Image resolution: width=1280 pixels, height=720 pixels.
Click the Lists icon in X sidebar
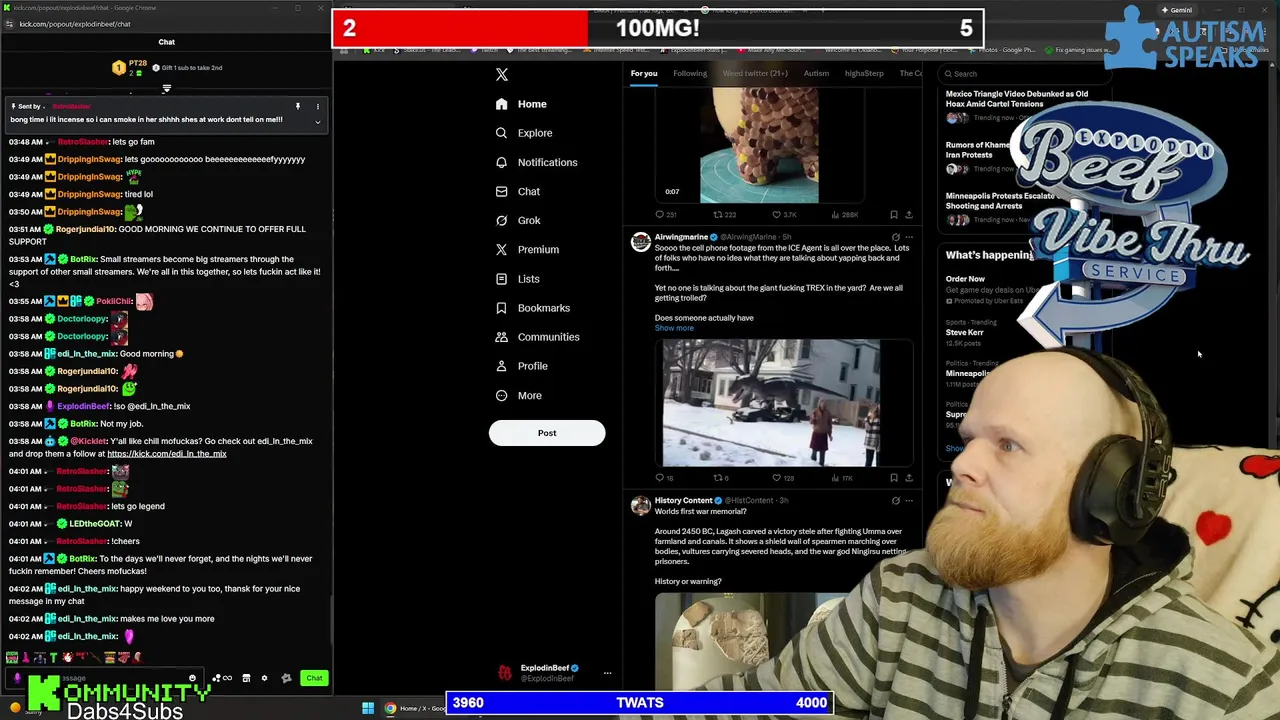coord(501,279)
